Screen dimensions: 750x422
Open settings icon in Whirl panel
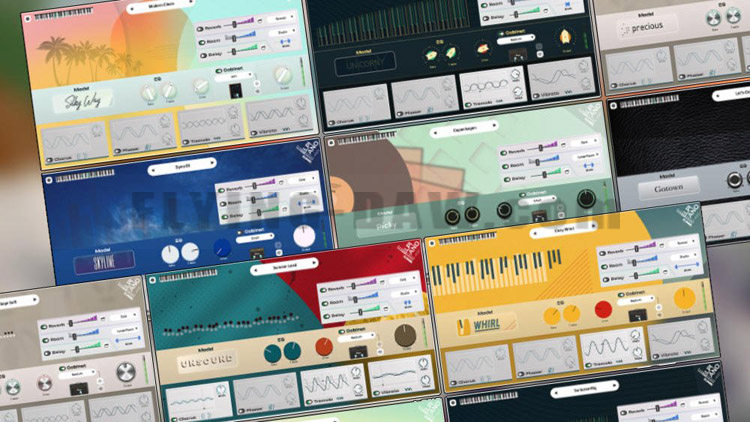click(x=432, y=244)
